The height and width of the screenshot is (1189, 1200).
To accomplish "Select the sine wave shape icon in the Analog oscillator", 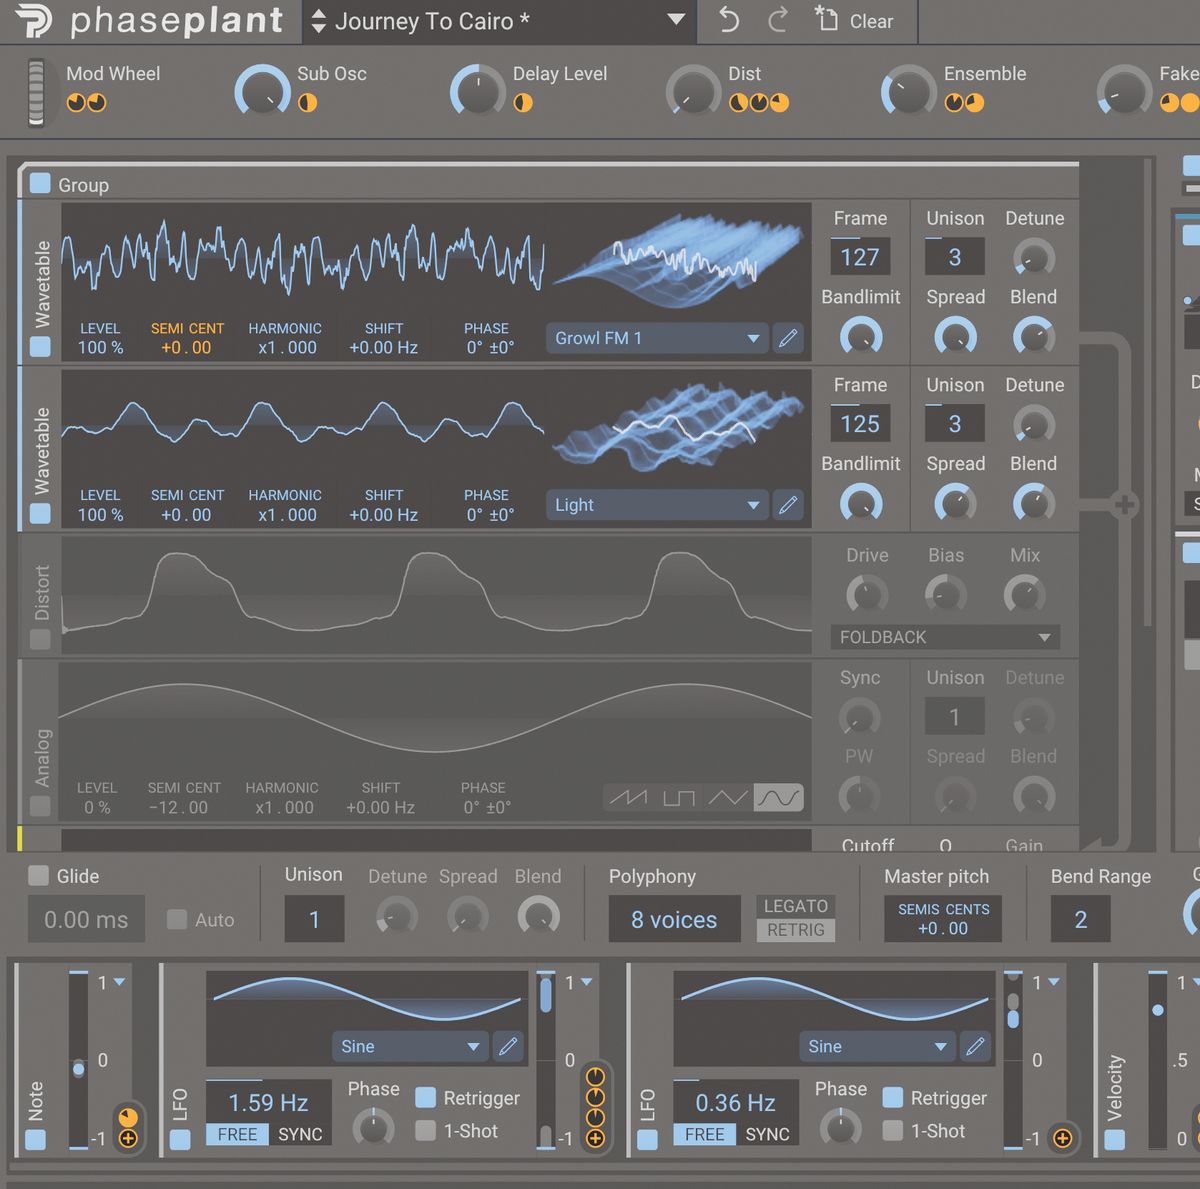I will [x=781, y=797].
